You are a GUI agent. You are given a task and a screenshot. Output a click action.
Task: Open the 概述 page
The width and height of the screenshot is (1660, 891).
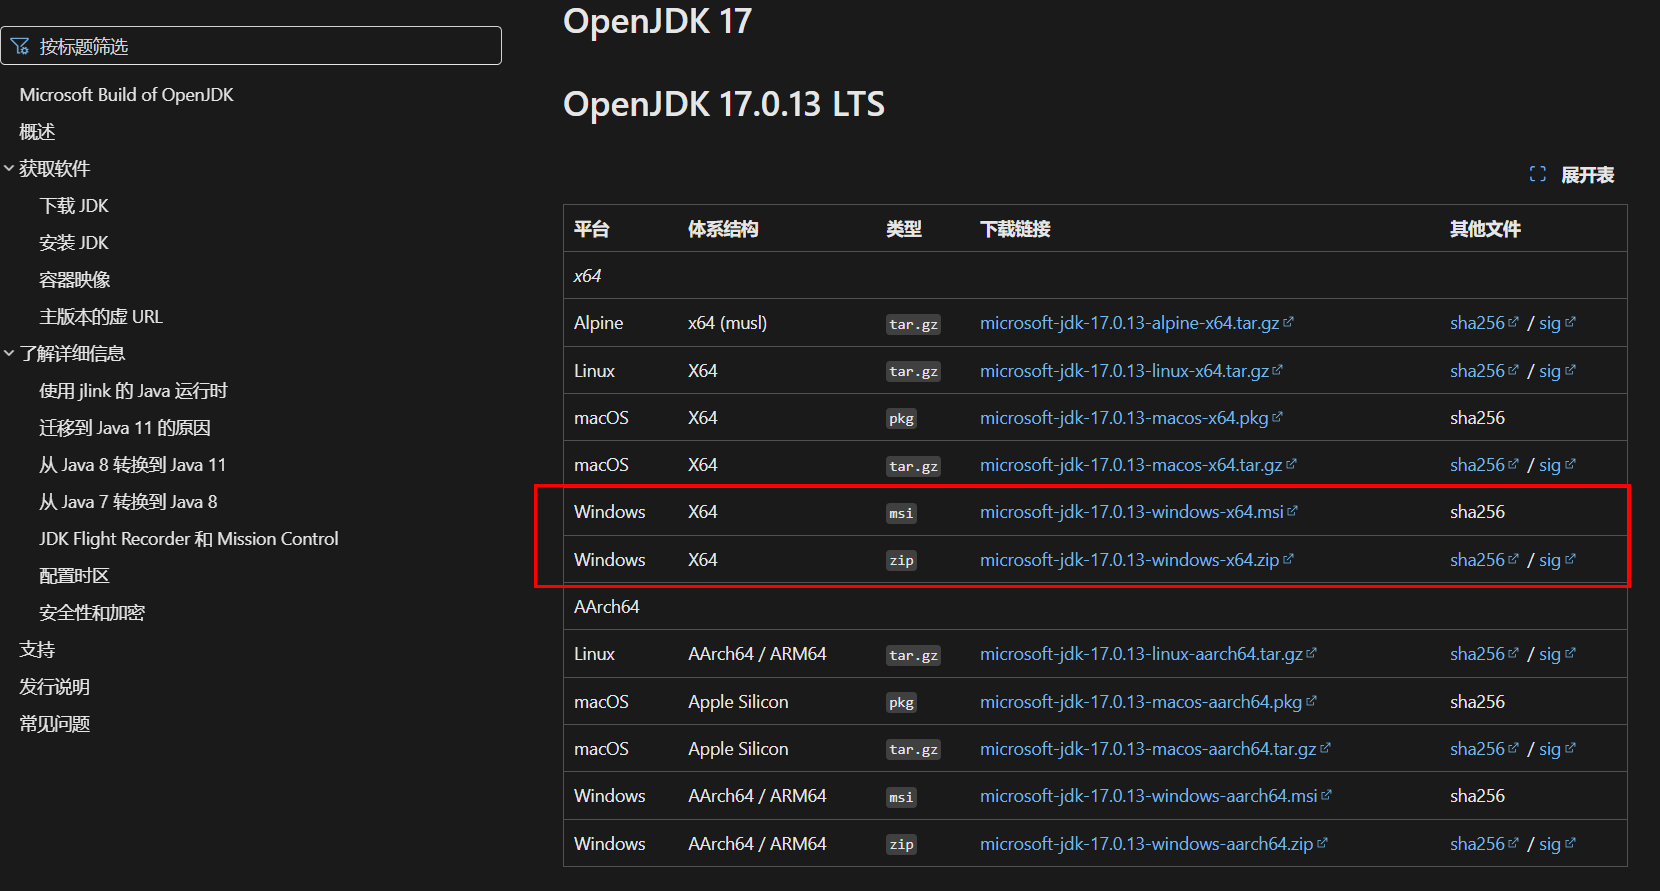click(37, 131)
